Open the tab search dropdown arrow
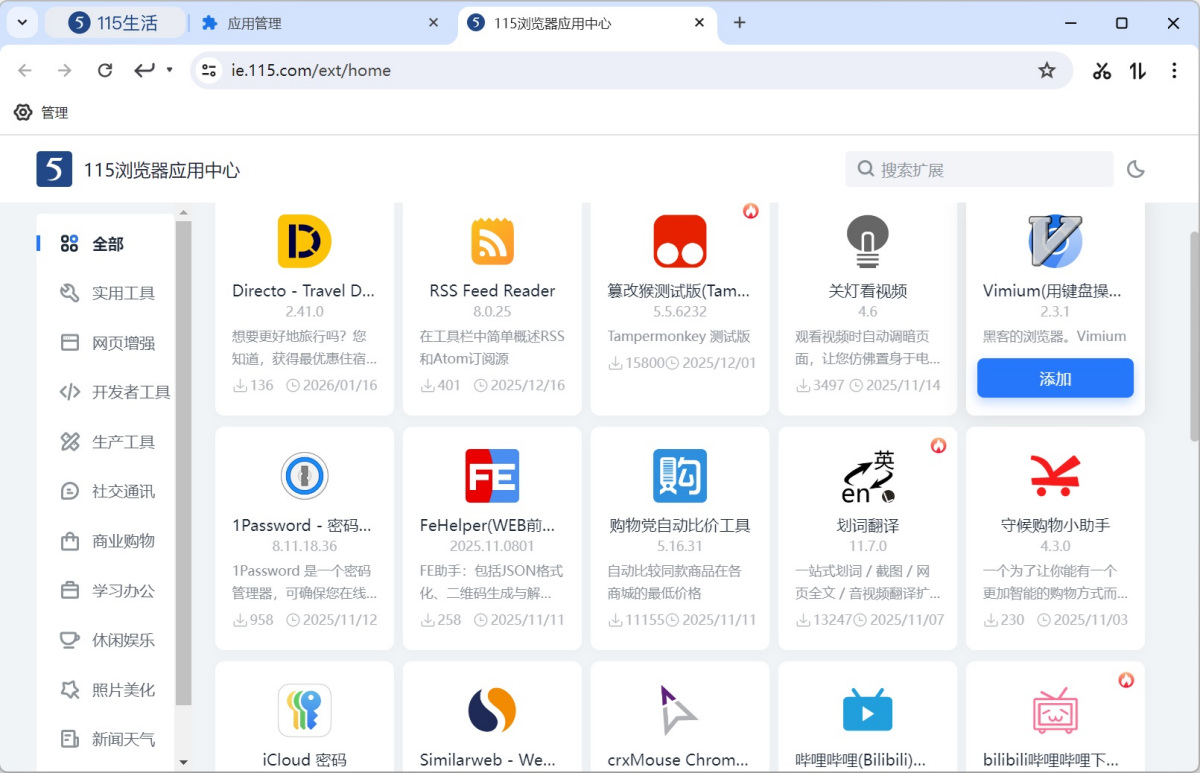The height and width of the screenshot is (773, 1200). (22, 22)
